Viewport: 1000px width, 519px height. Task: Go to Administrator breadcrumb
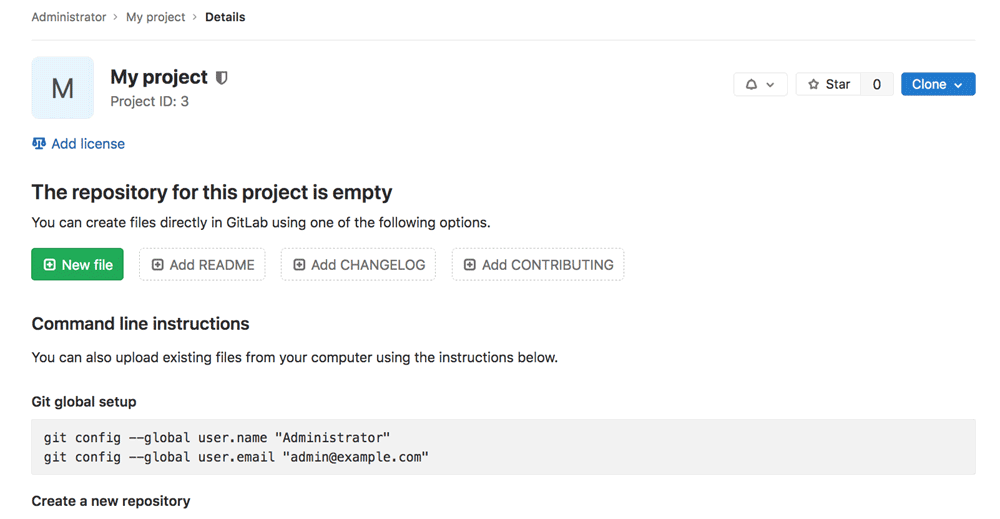[68, 17]
